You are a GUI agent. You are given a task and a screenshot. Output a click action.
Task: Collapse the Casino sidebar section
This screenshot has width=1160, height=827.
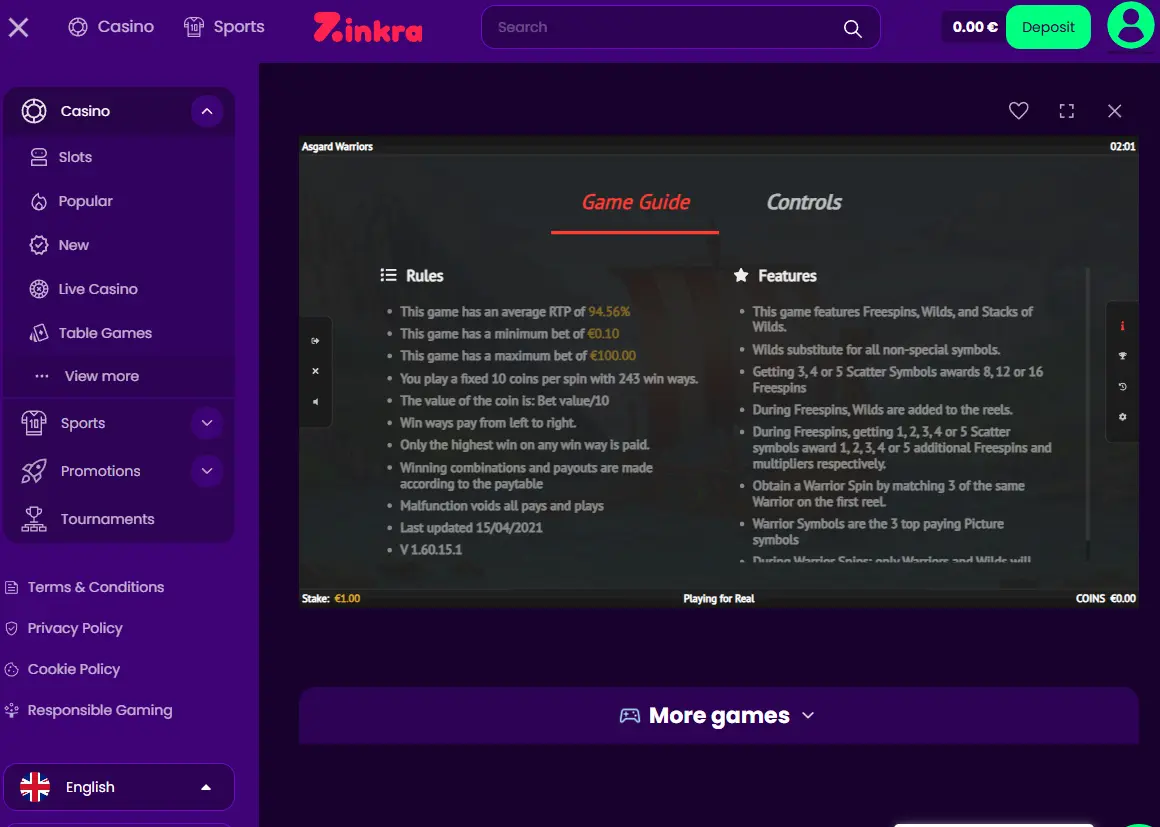[x=207, y=111]
